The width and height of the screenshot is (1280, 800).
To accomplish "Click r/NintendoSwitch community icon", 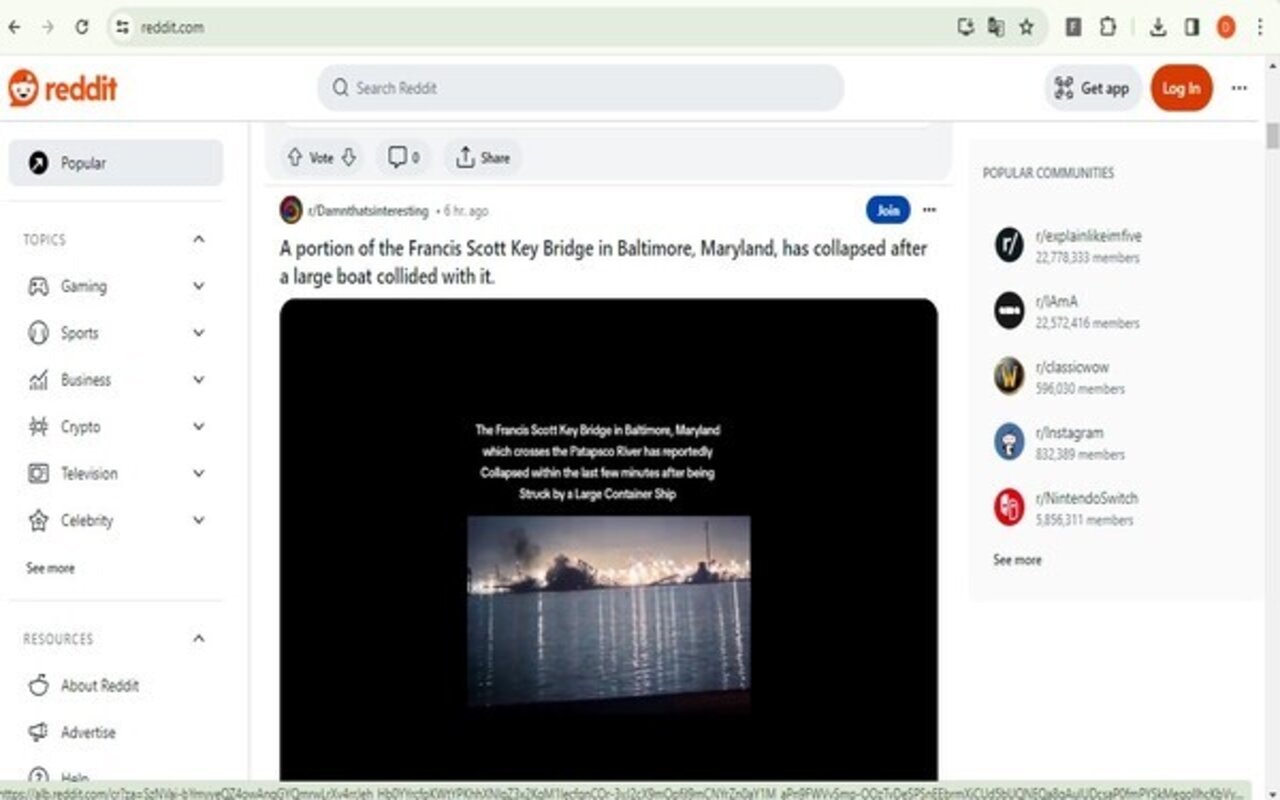I will click(1009, 507).
